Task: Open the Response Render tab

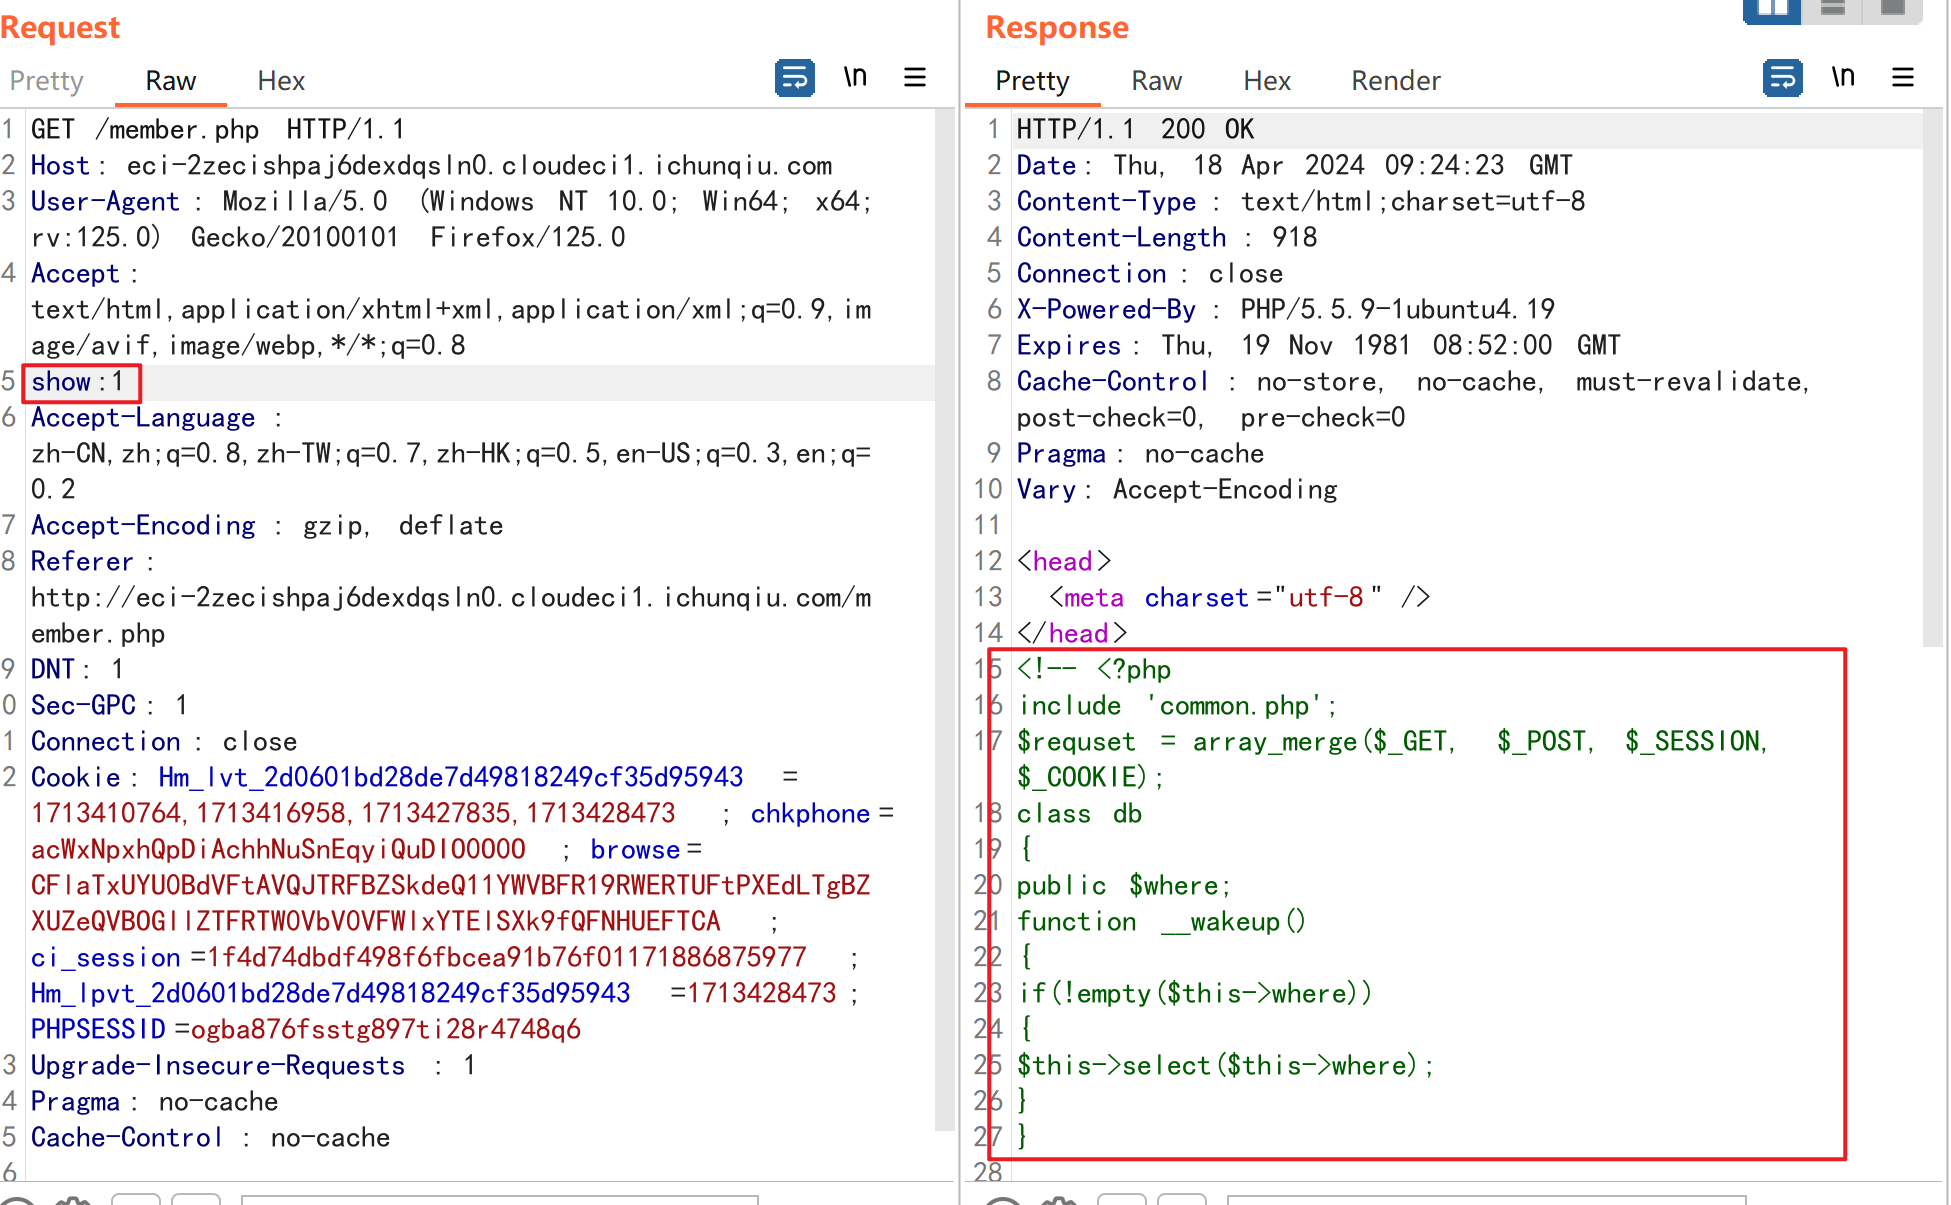Action: coord(1395,81)
